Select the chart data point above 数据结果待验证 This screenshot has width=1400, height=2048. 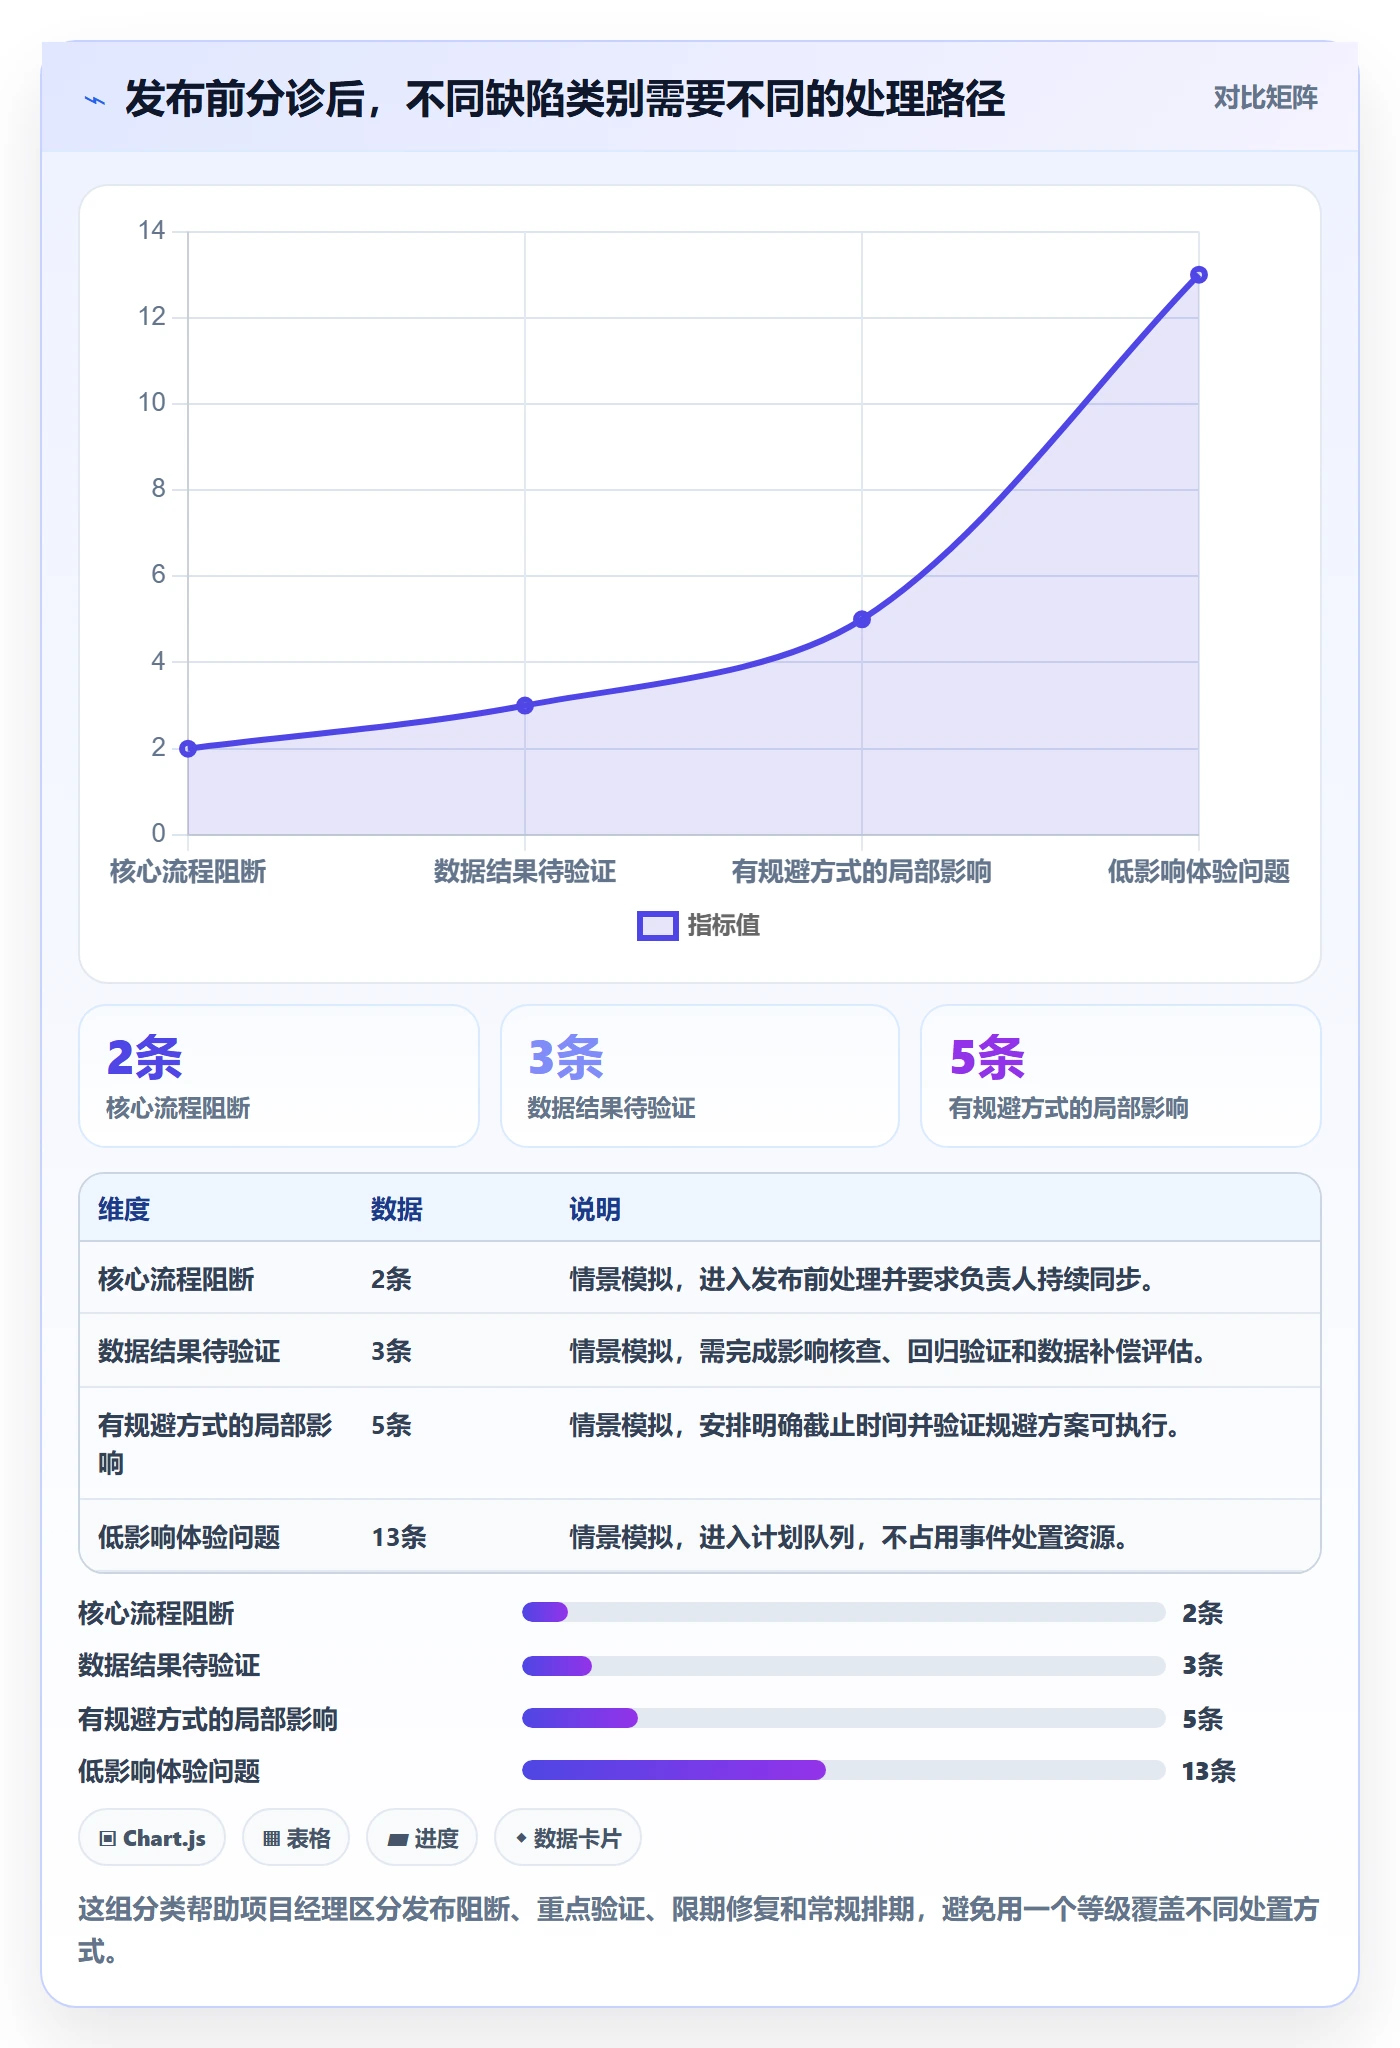(525, 705)
